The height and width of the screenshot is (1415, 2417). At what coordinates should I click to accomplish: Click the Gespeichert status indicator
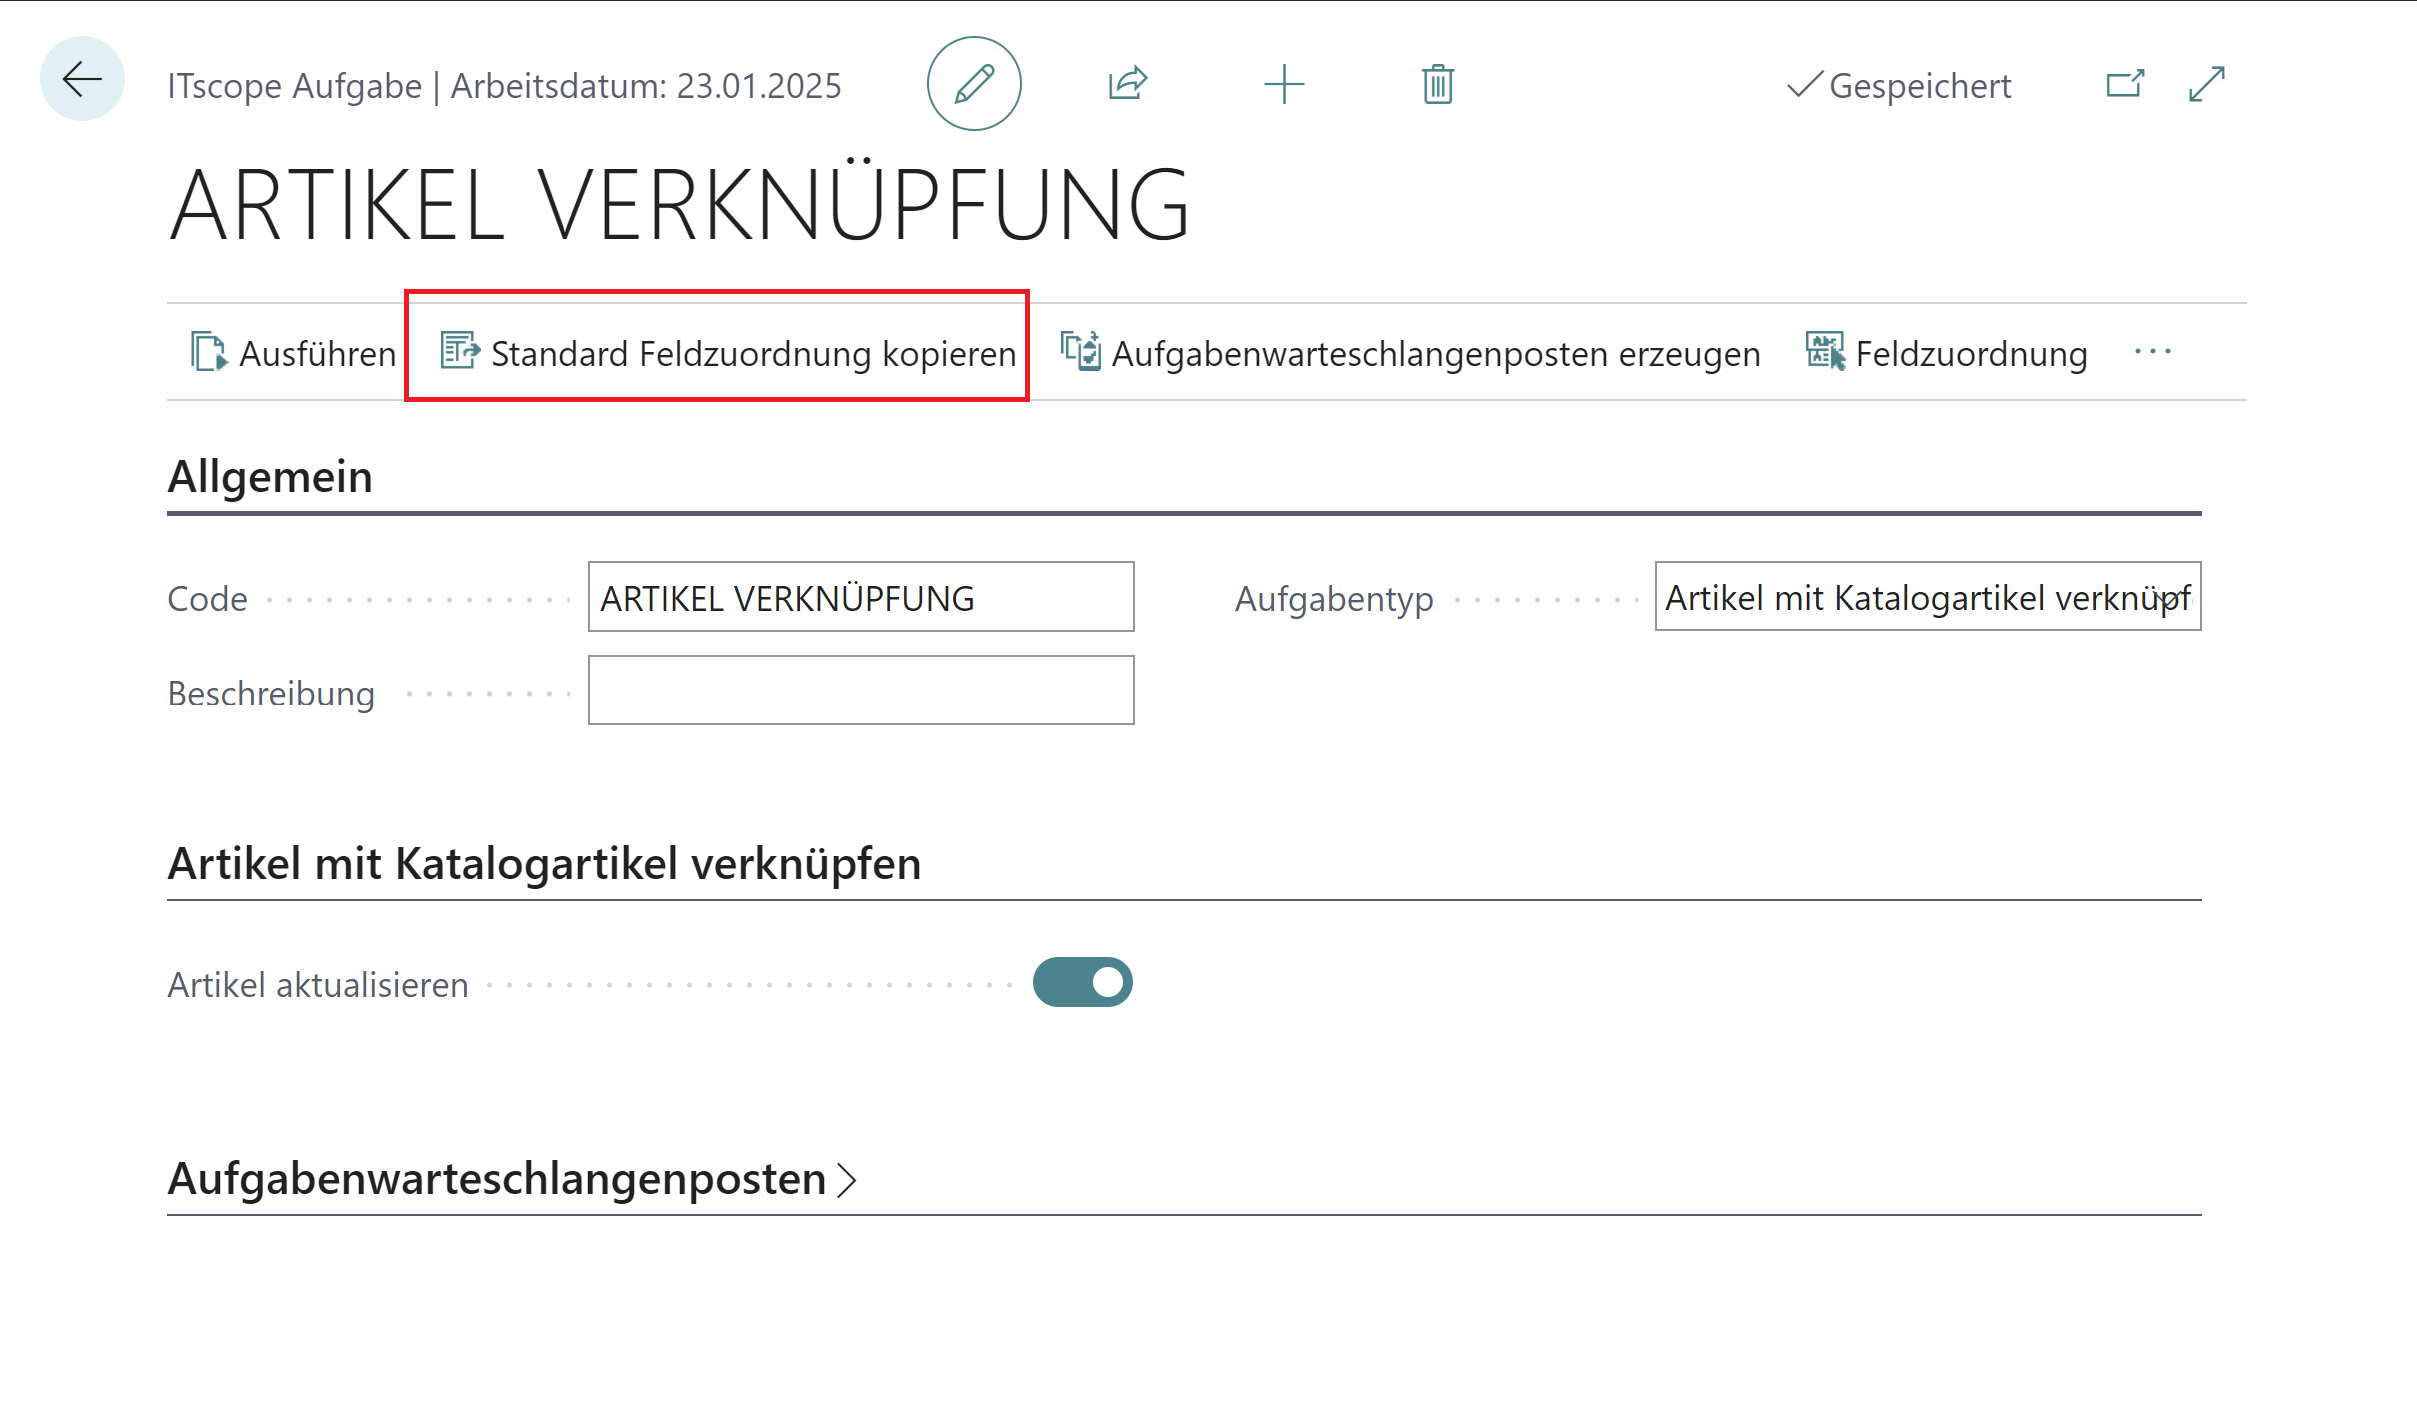pyautogui.click(x=1898, y=86)
